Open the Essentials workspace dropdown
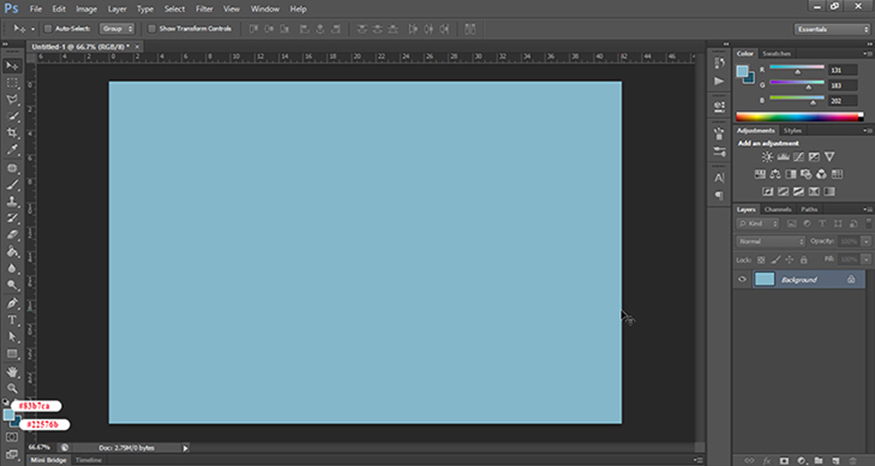The image size is (875, 466). [832, 29]
